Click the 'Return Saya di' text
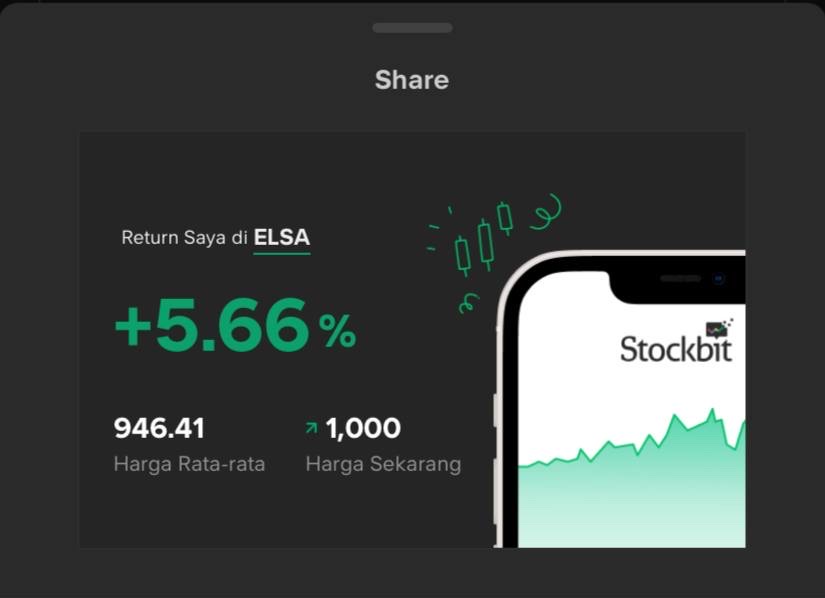The image size is (825, 598). point(185,238)
